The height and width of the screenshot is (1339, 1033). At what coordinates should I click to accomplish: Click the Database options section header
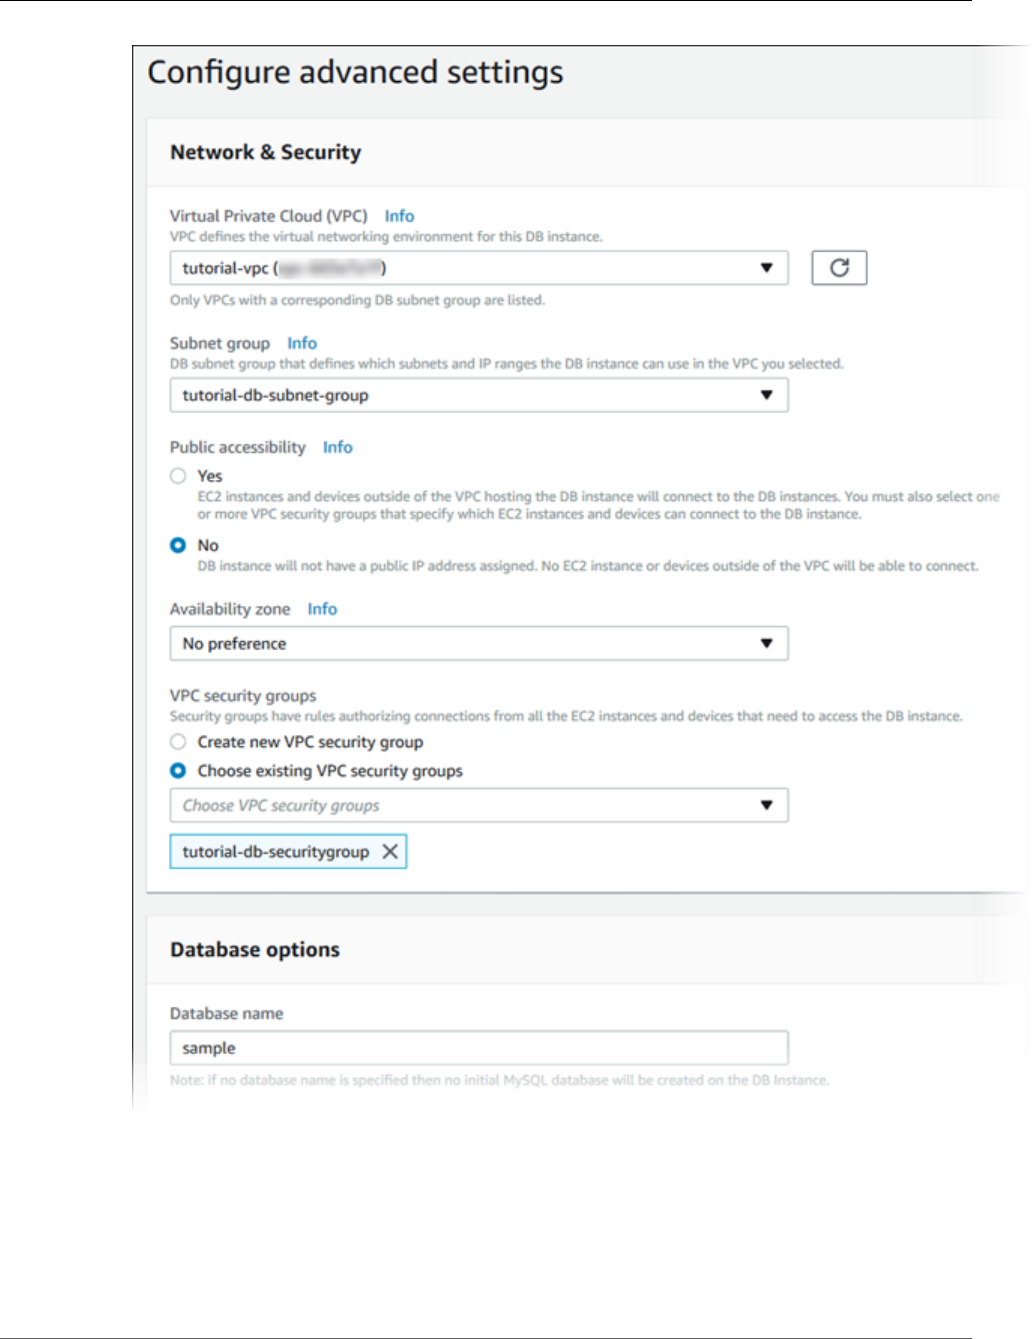255,950
